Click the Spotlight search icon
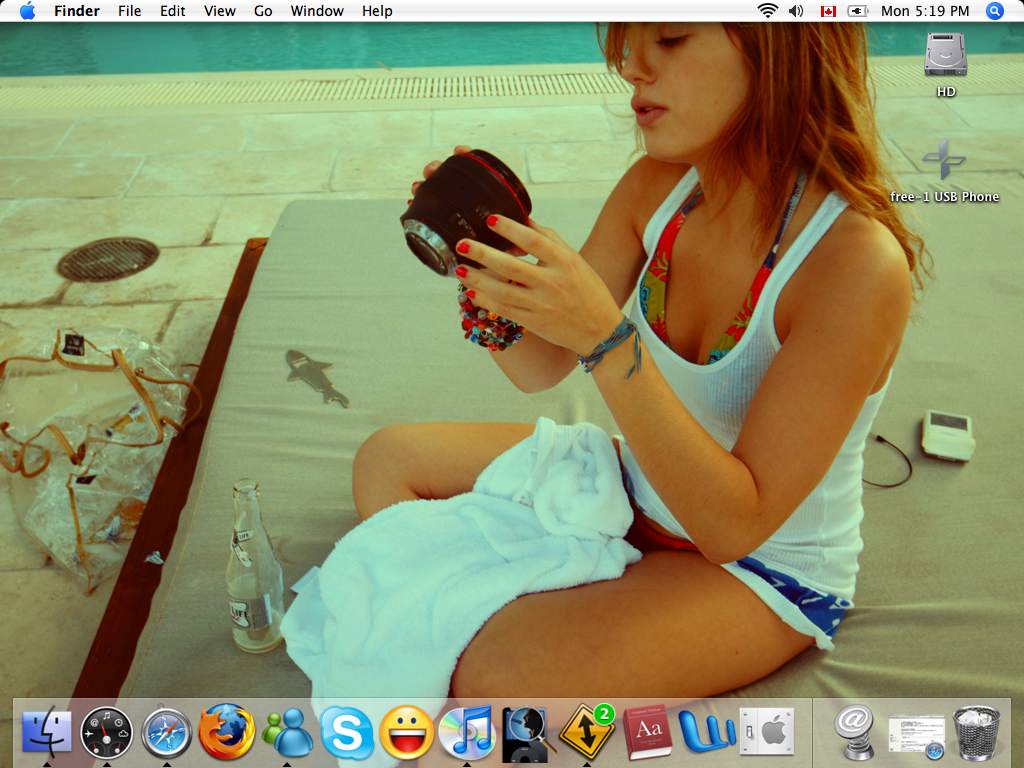Screen dimensions: 1024x768 coord(994,11)
